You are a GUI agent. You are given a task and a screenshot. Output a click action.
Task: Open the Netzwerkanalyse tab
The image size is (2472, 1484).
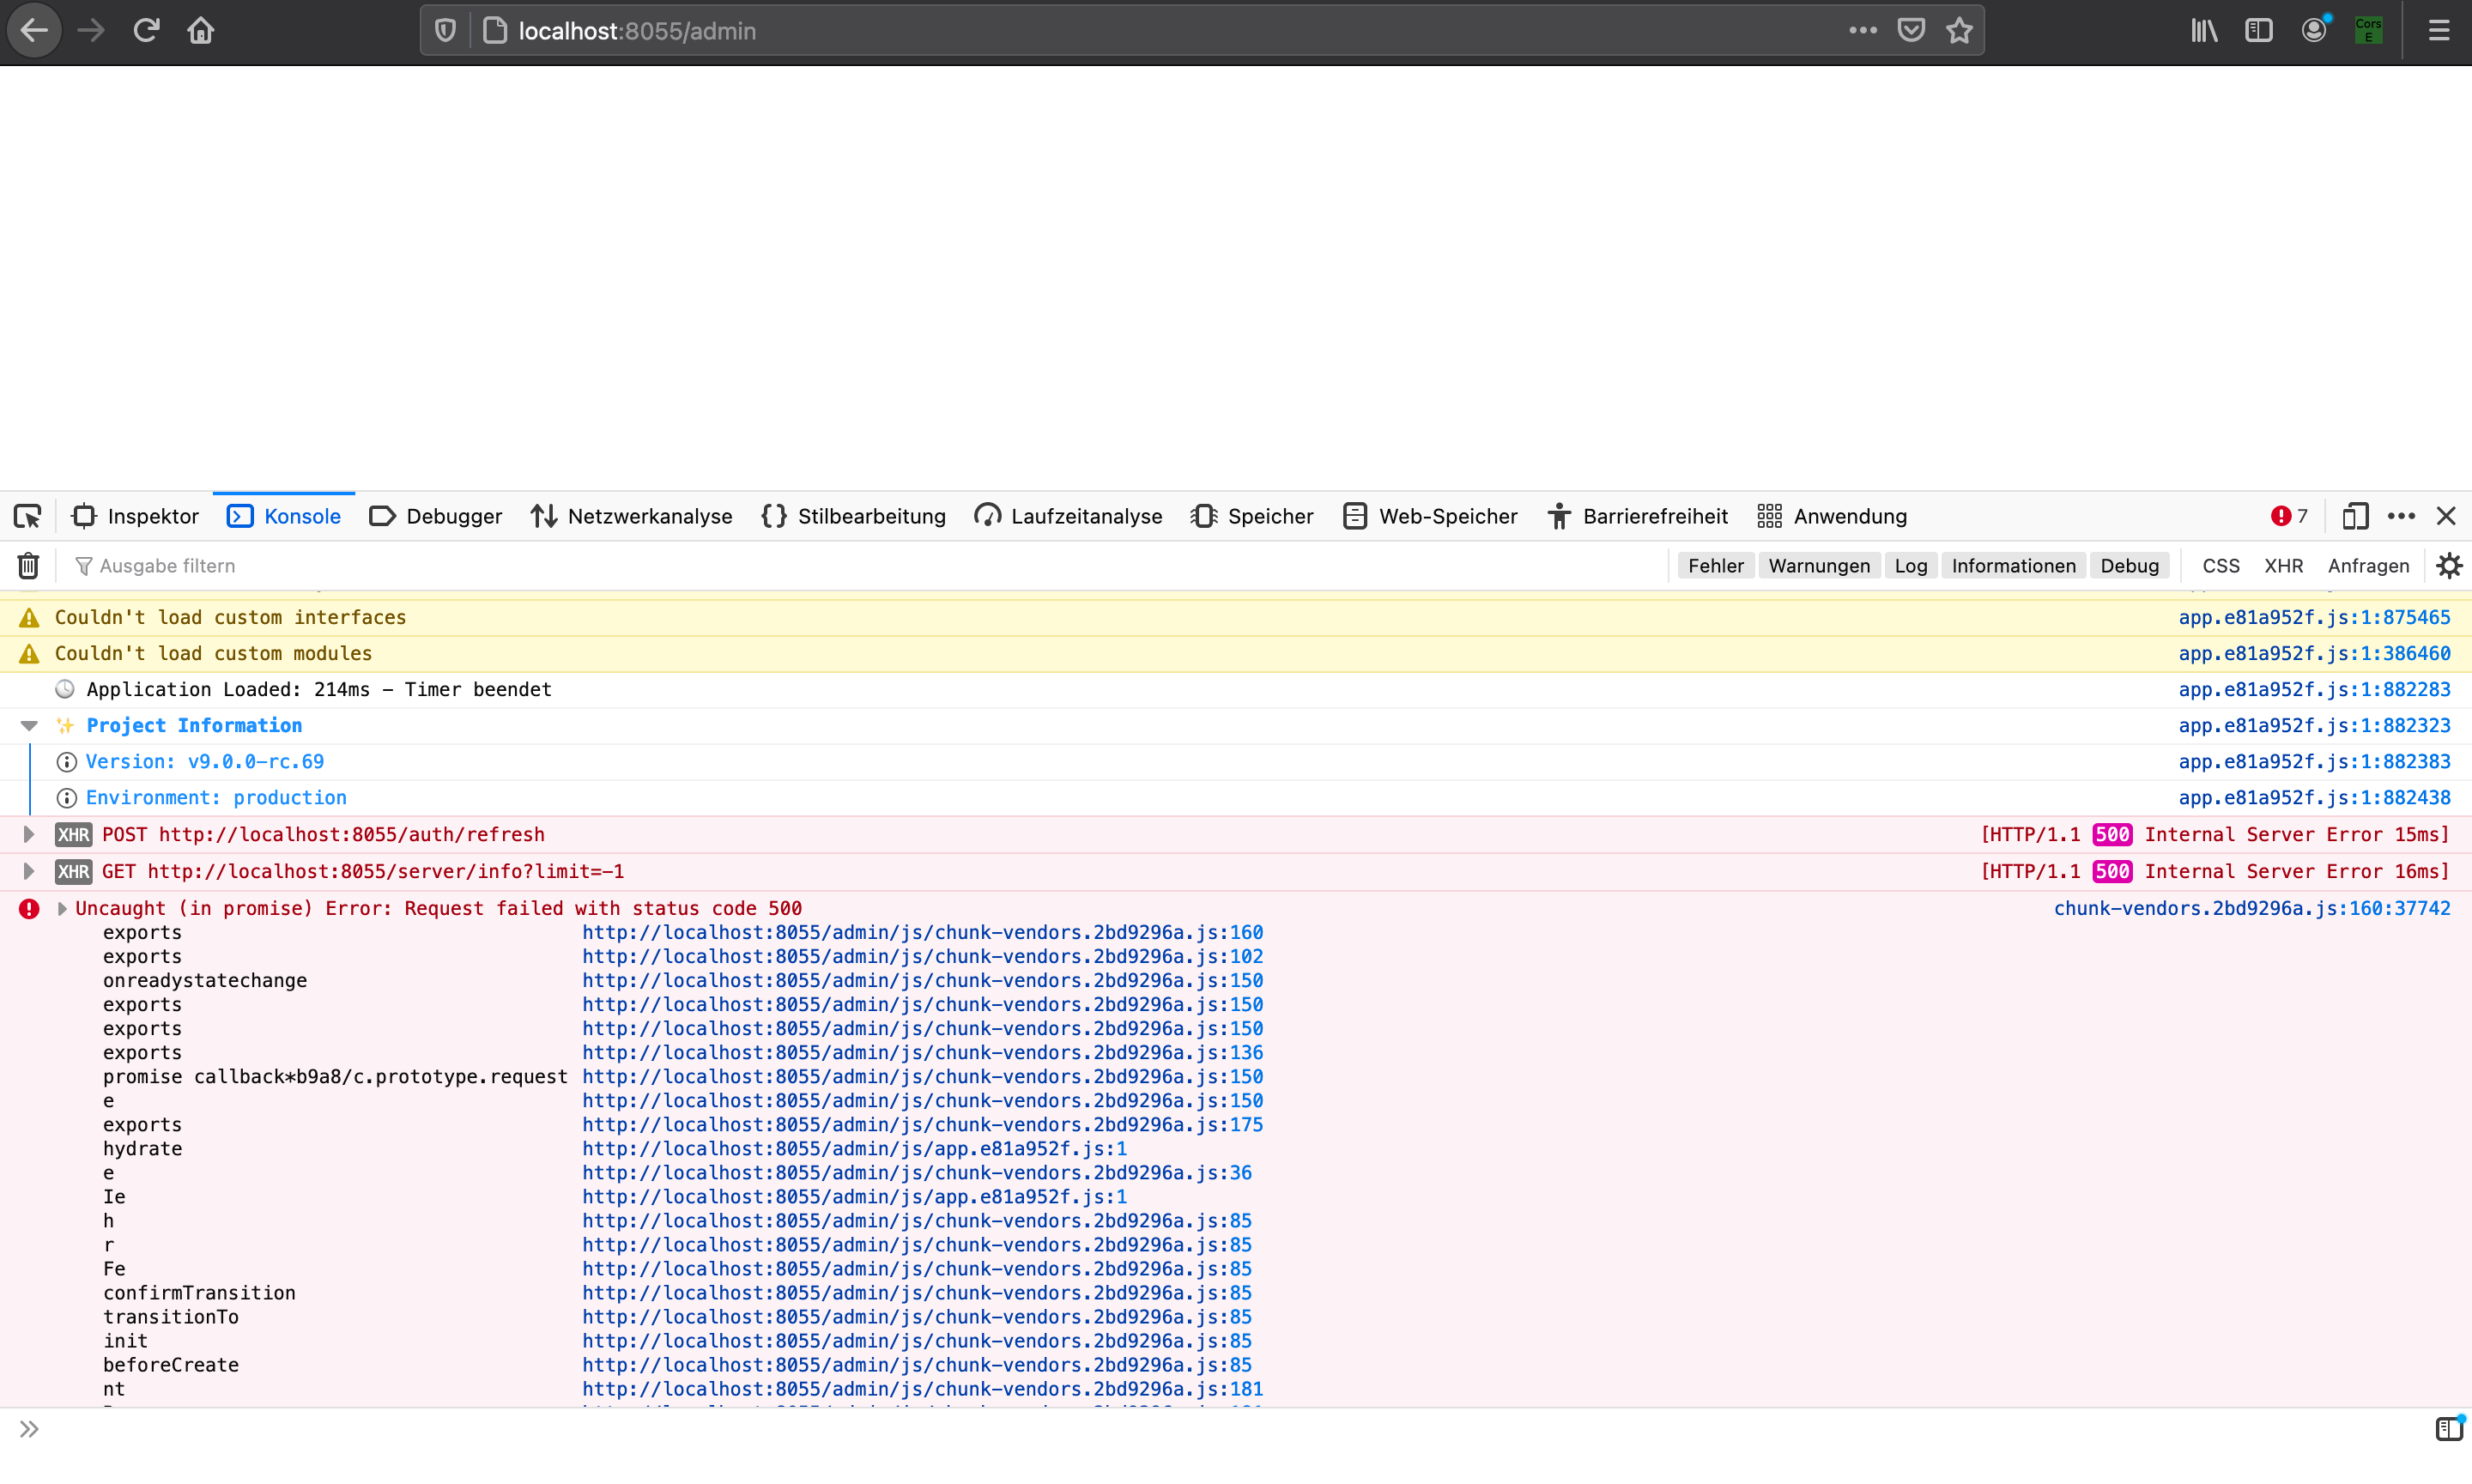632,516
